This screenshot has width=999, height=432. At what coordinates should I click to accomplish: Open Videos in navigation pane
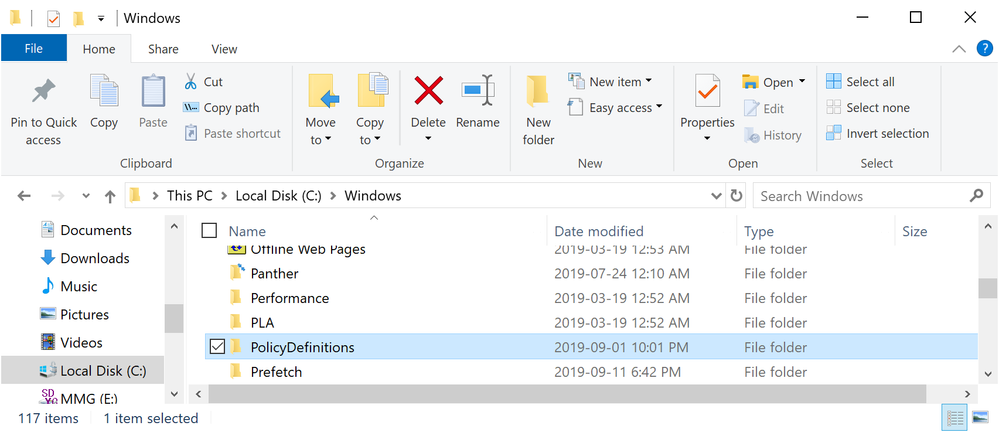pos(71,342)
